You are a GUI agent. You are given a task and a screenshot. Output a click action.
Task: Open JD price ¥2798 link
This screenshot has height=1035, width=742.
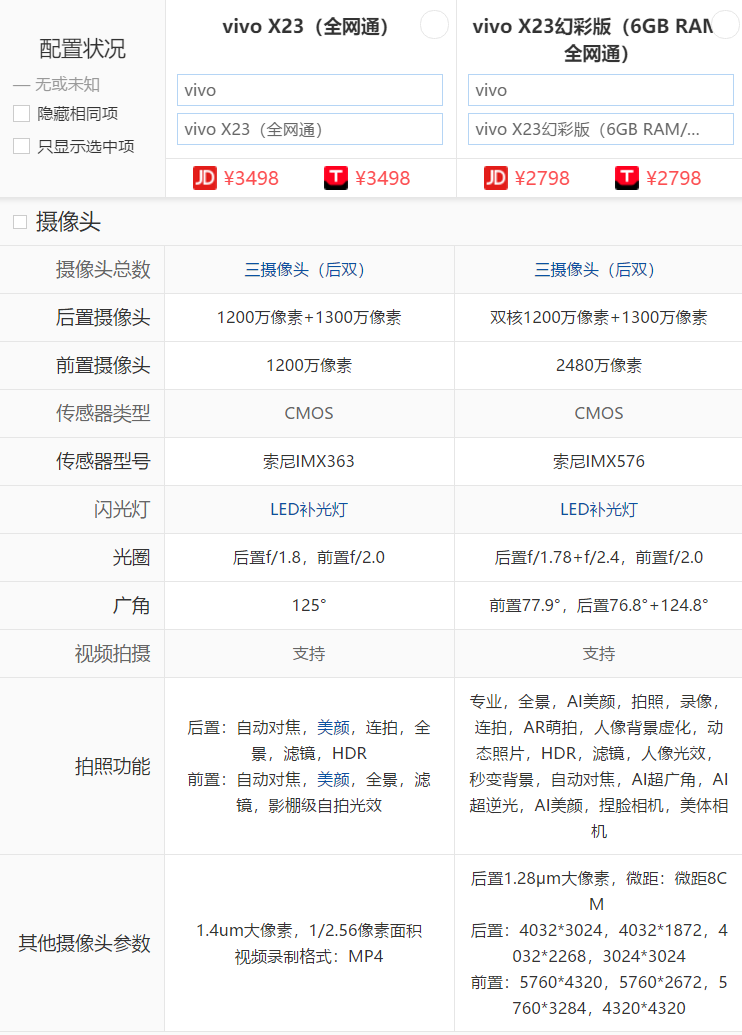click(542, 178)
